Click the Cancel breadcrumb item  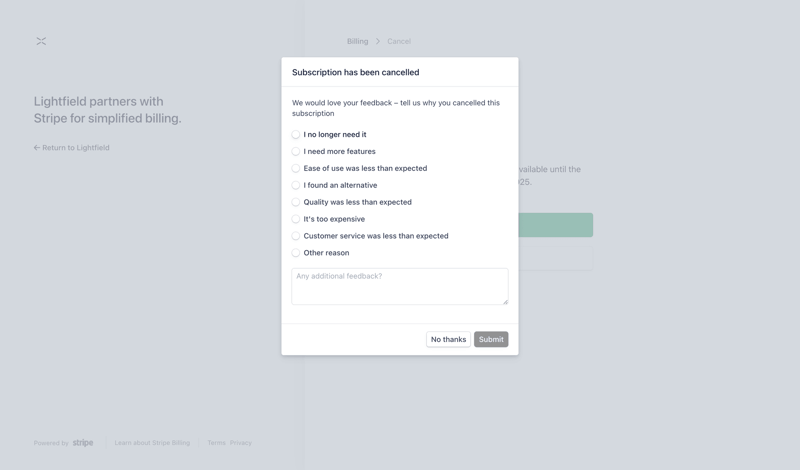399,42
